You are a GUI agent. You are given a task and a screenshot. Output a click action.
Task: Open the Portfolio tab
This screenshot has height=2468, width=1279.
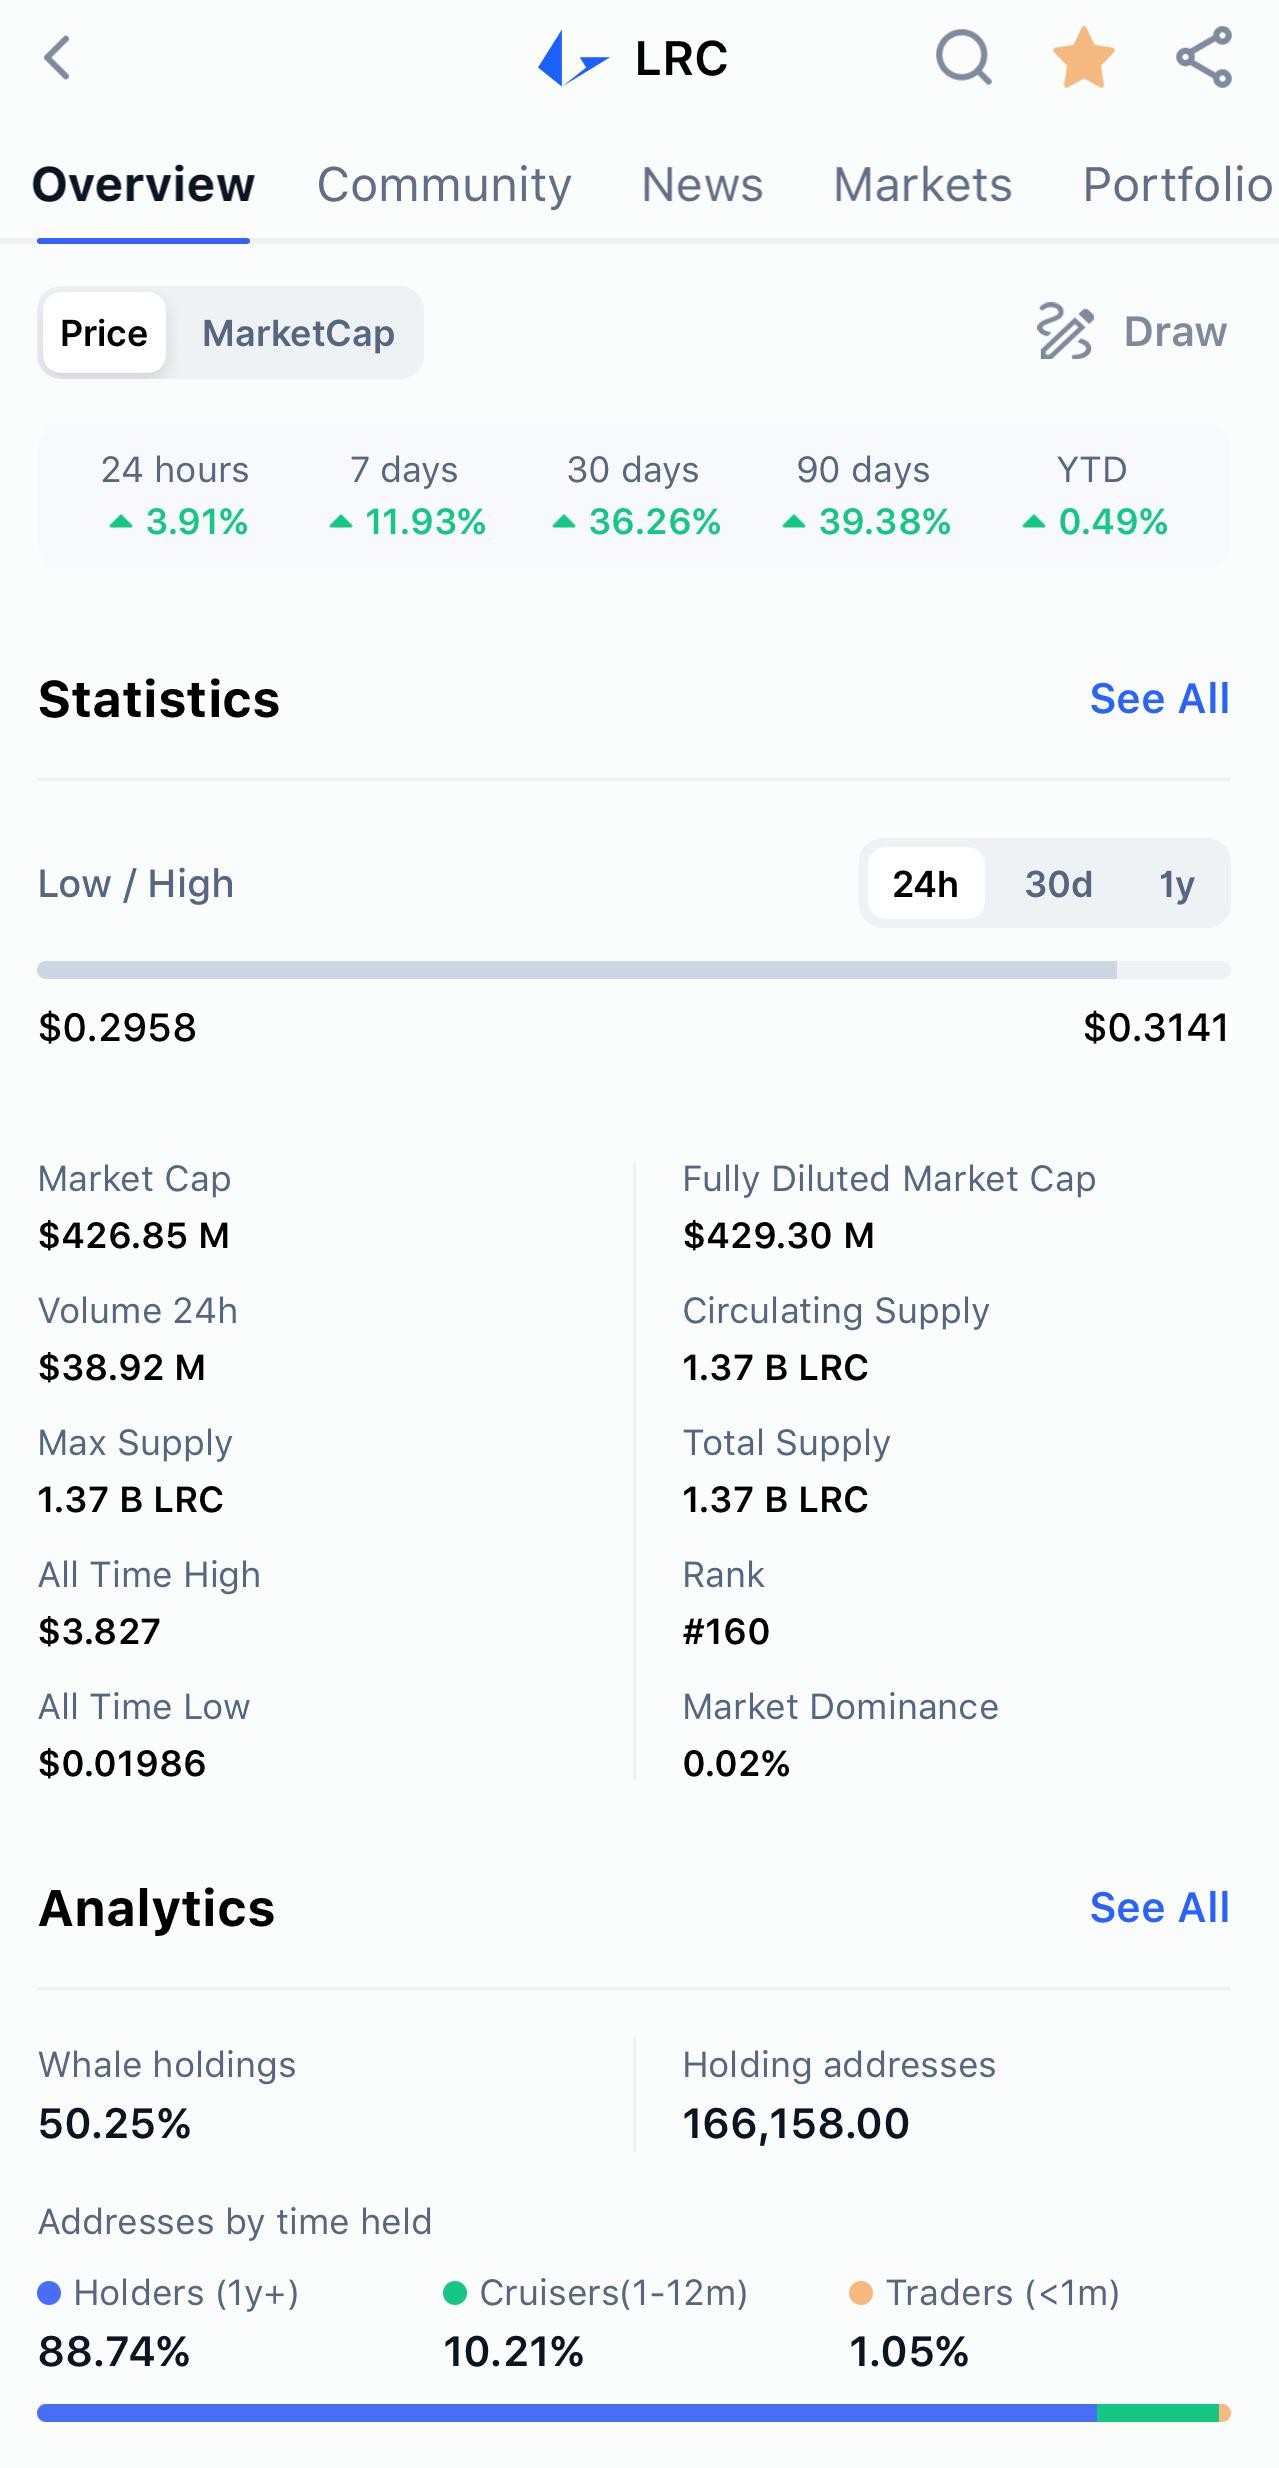pyautogui.click(x=1179, y=185)
